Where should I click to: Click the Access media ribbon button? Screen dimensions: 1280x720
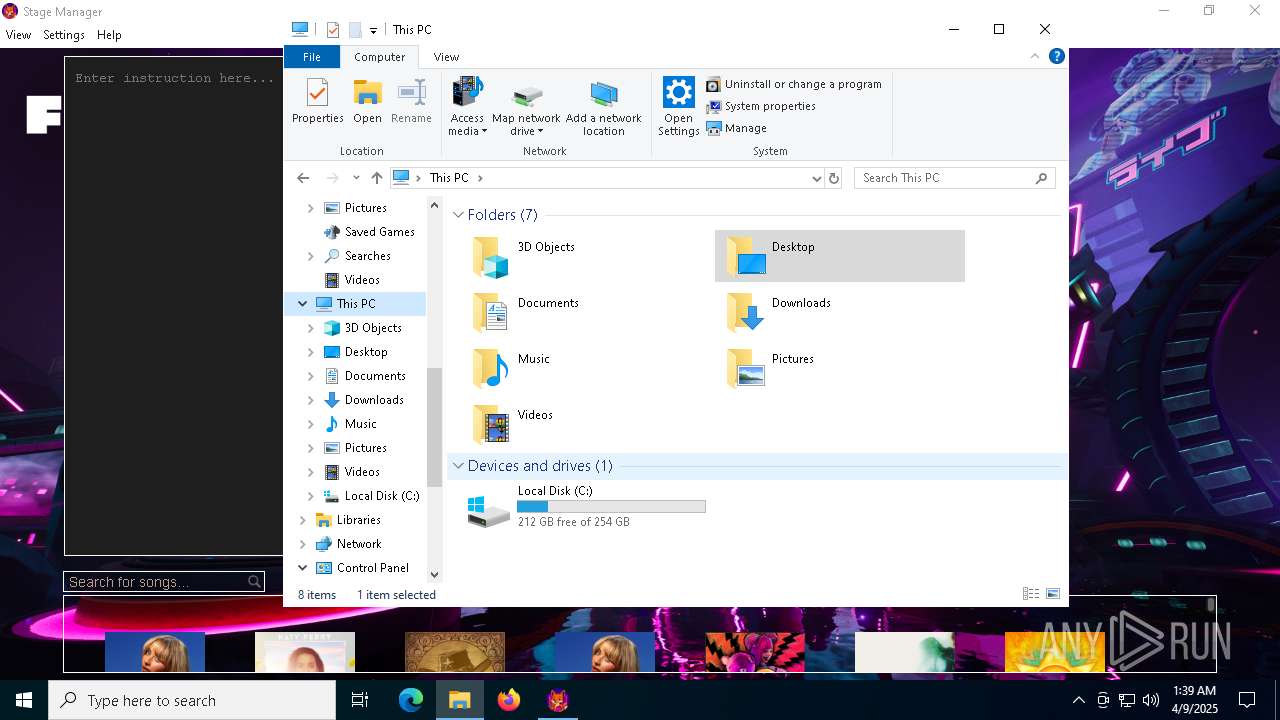pos(467,107)
